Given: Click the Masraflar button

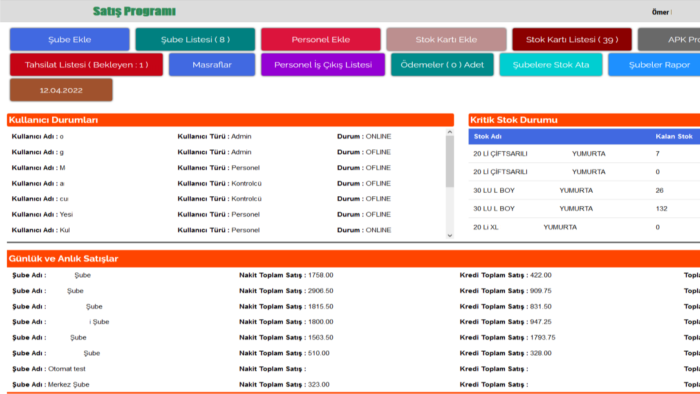Looking at the screenshot, I should (212, 65).
